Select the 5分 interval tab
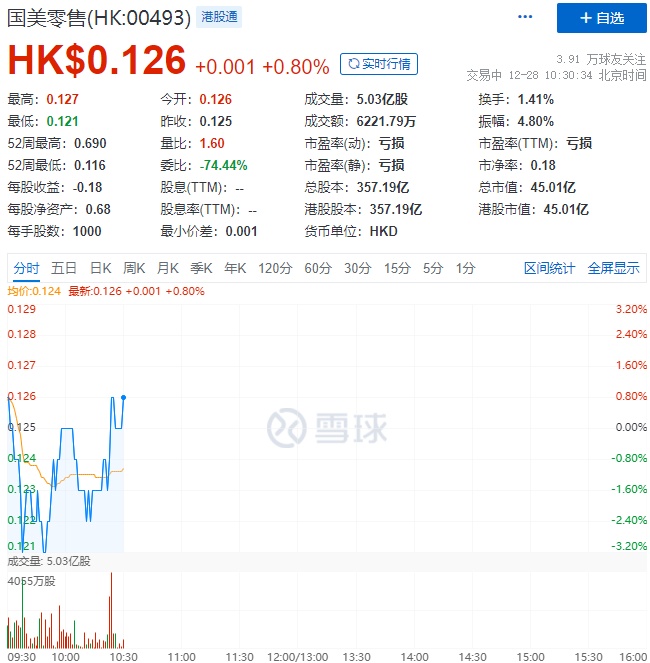Screen dimensions: 650x663 pos(433,268)
